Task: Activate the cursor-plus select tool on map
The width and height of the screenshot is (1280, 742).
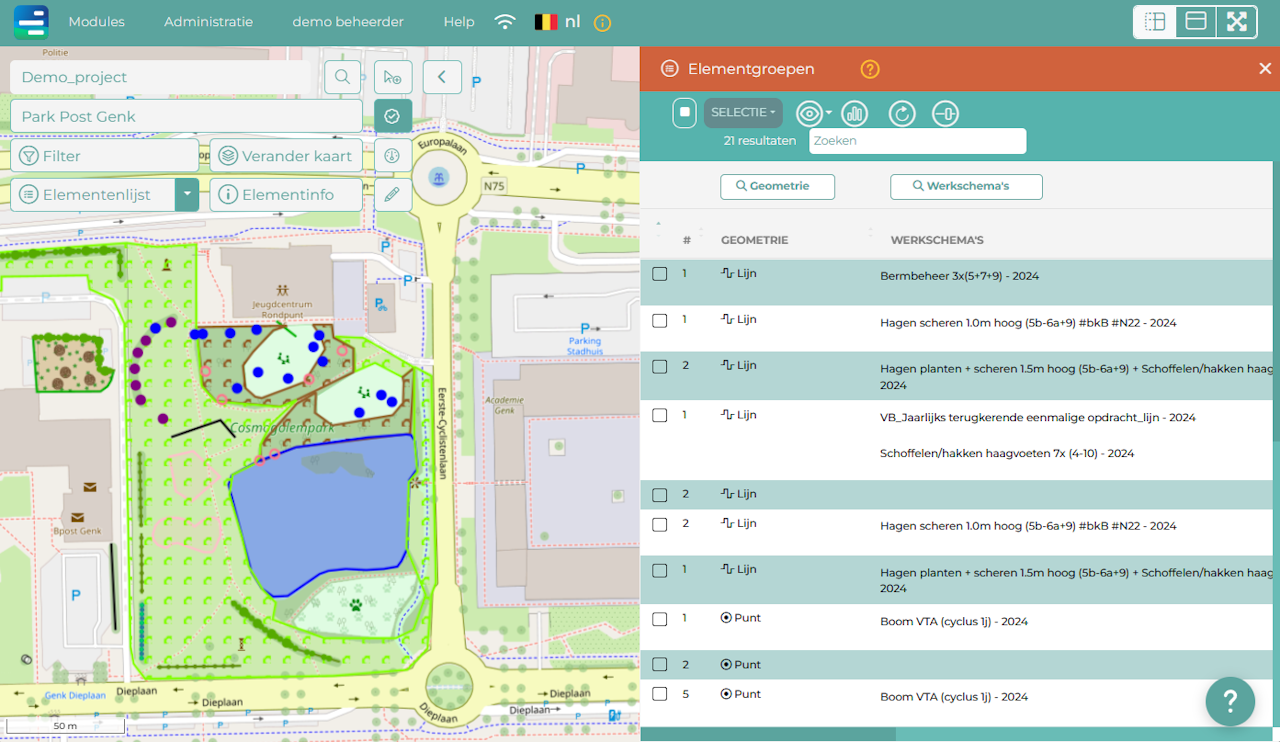Action: [392, 77]
